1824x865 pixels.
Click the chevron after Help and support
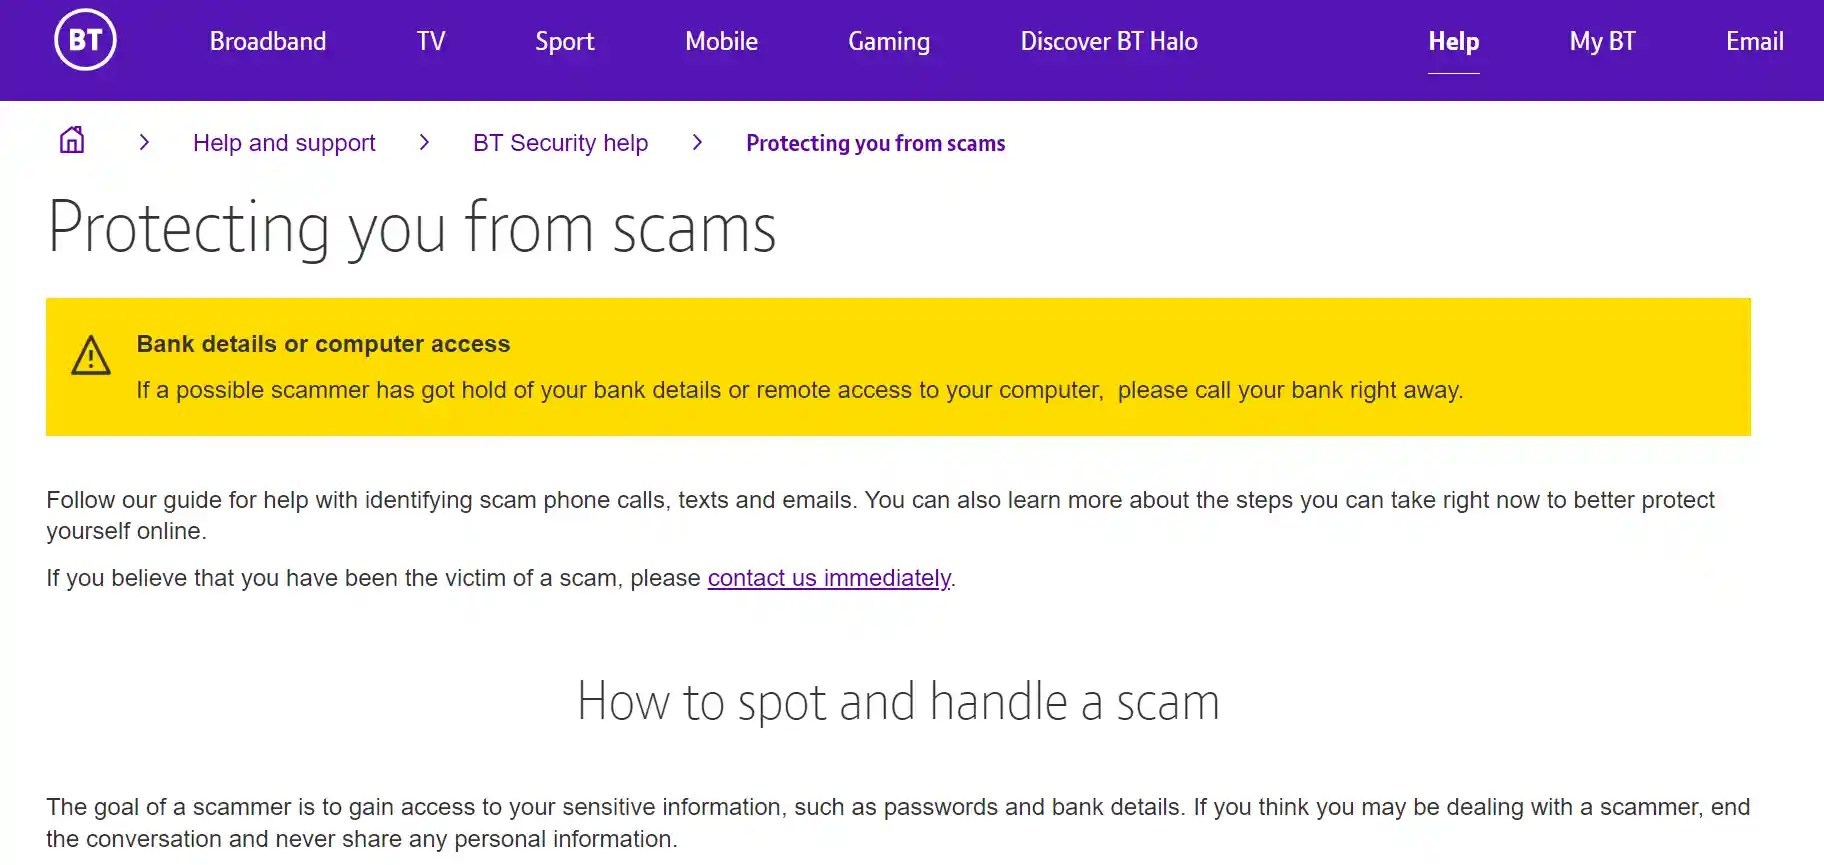[424, 142]
